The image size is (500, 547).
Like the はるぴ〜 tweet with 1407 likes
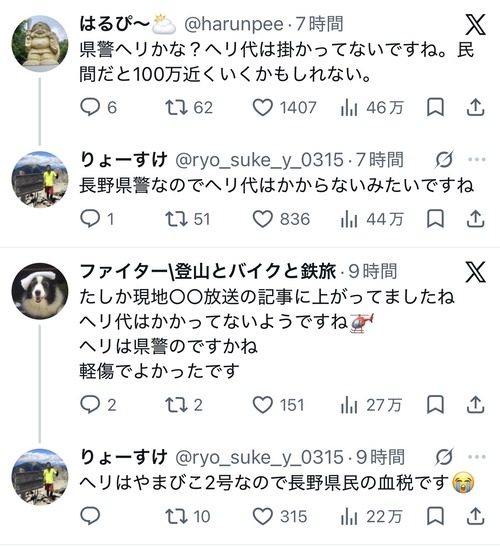click(x=262, y=107)
